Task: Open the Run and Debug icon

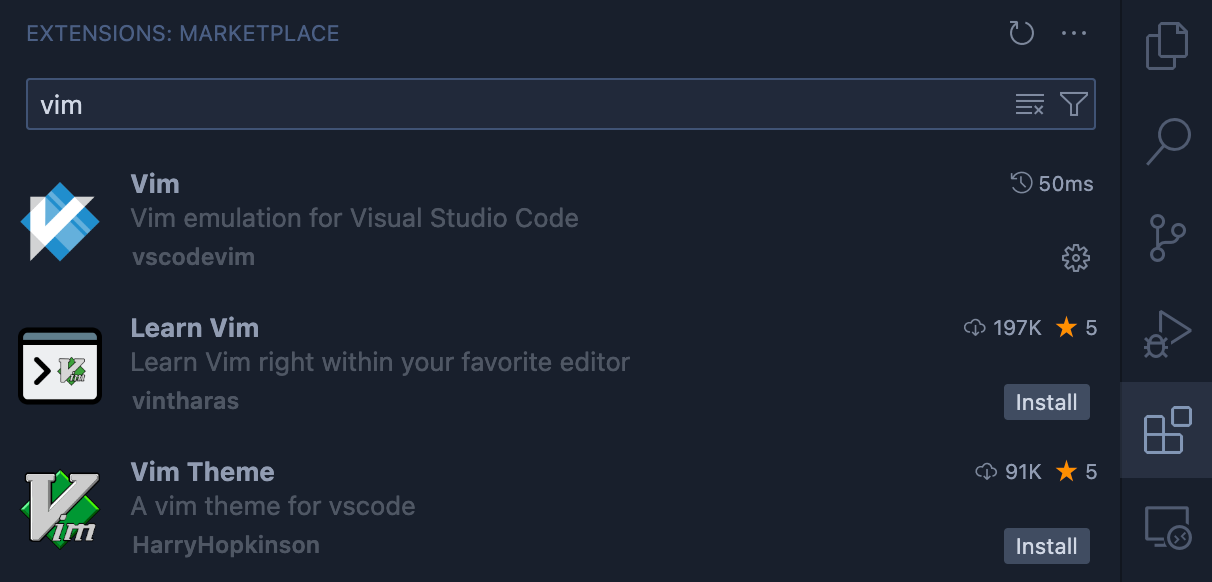Action: [x=1167, y=333]
